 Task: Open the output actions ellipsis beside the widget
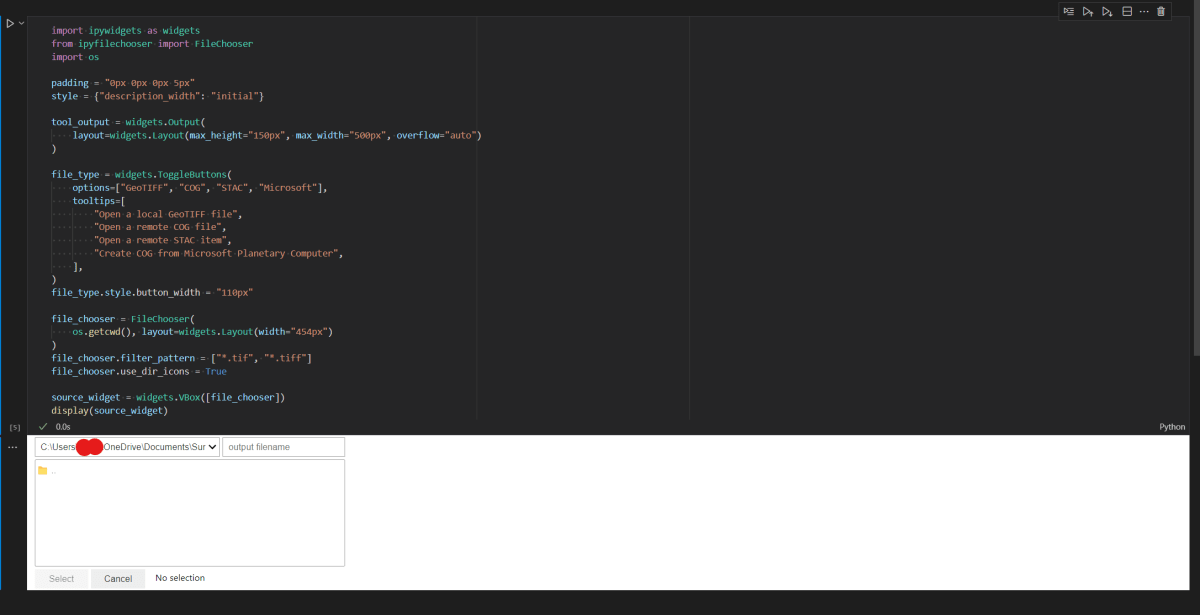tap(13, 447)
